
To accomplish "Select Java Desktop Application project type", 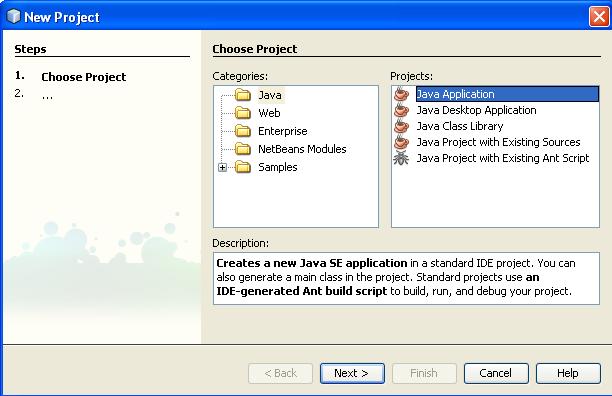I will coord(476,110).
